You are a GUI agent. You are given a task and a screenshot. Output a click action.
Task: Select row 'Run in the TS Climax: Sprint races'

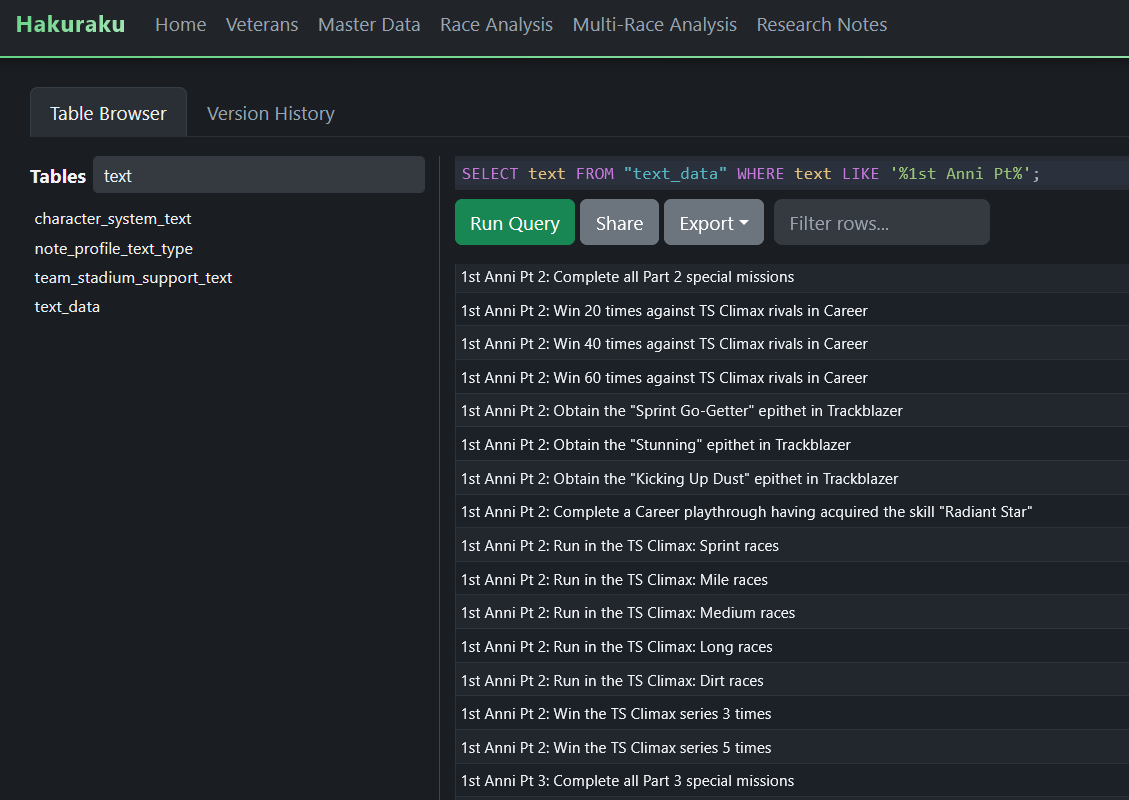792,545
